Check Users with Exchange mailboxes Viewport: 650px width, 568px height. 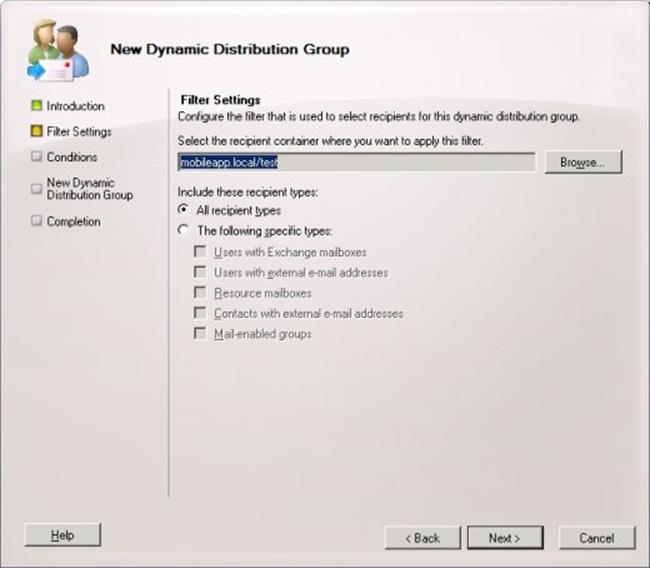point(200,251)
